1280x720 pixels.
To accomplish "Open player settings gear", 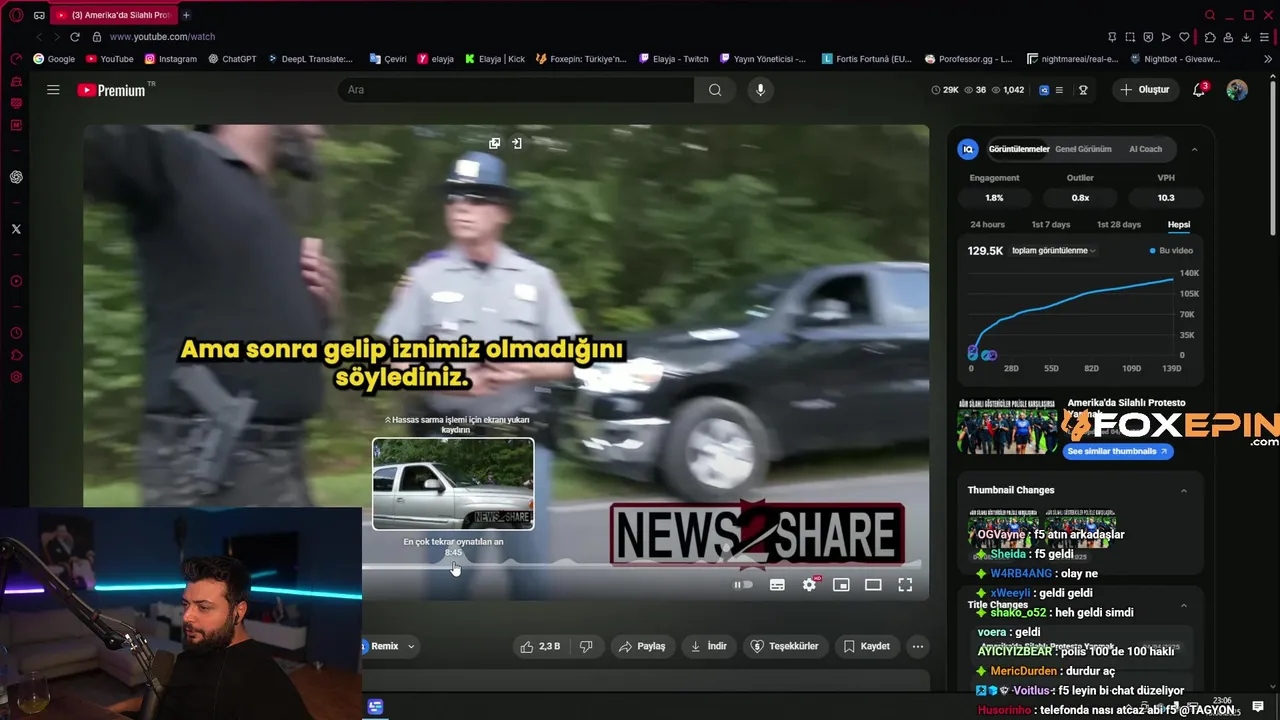I will [x=809, y=585].
